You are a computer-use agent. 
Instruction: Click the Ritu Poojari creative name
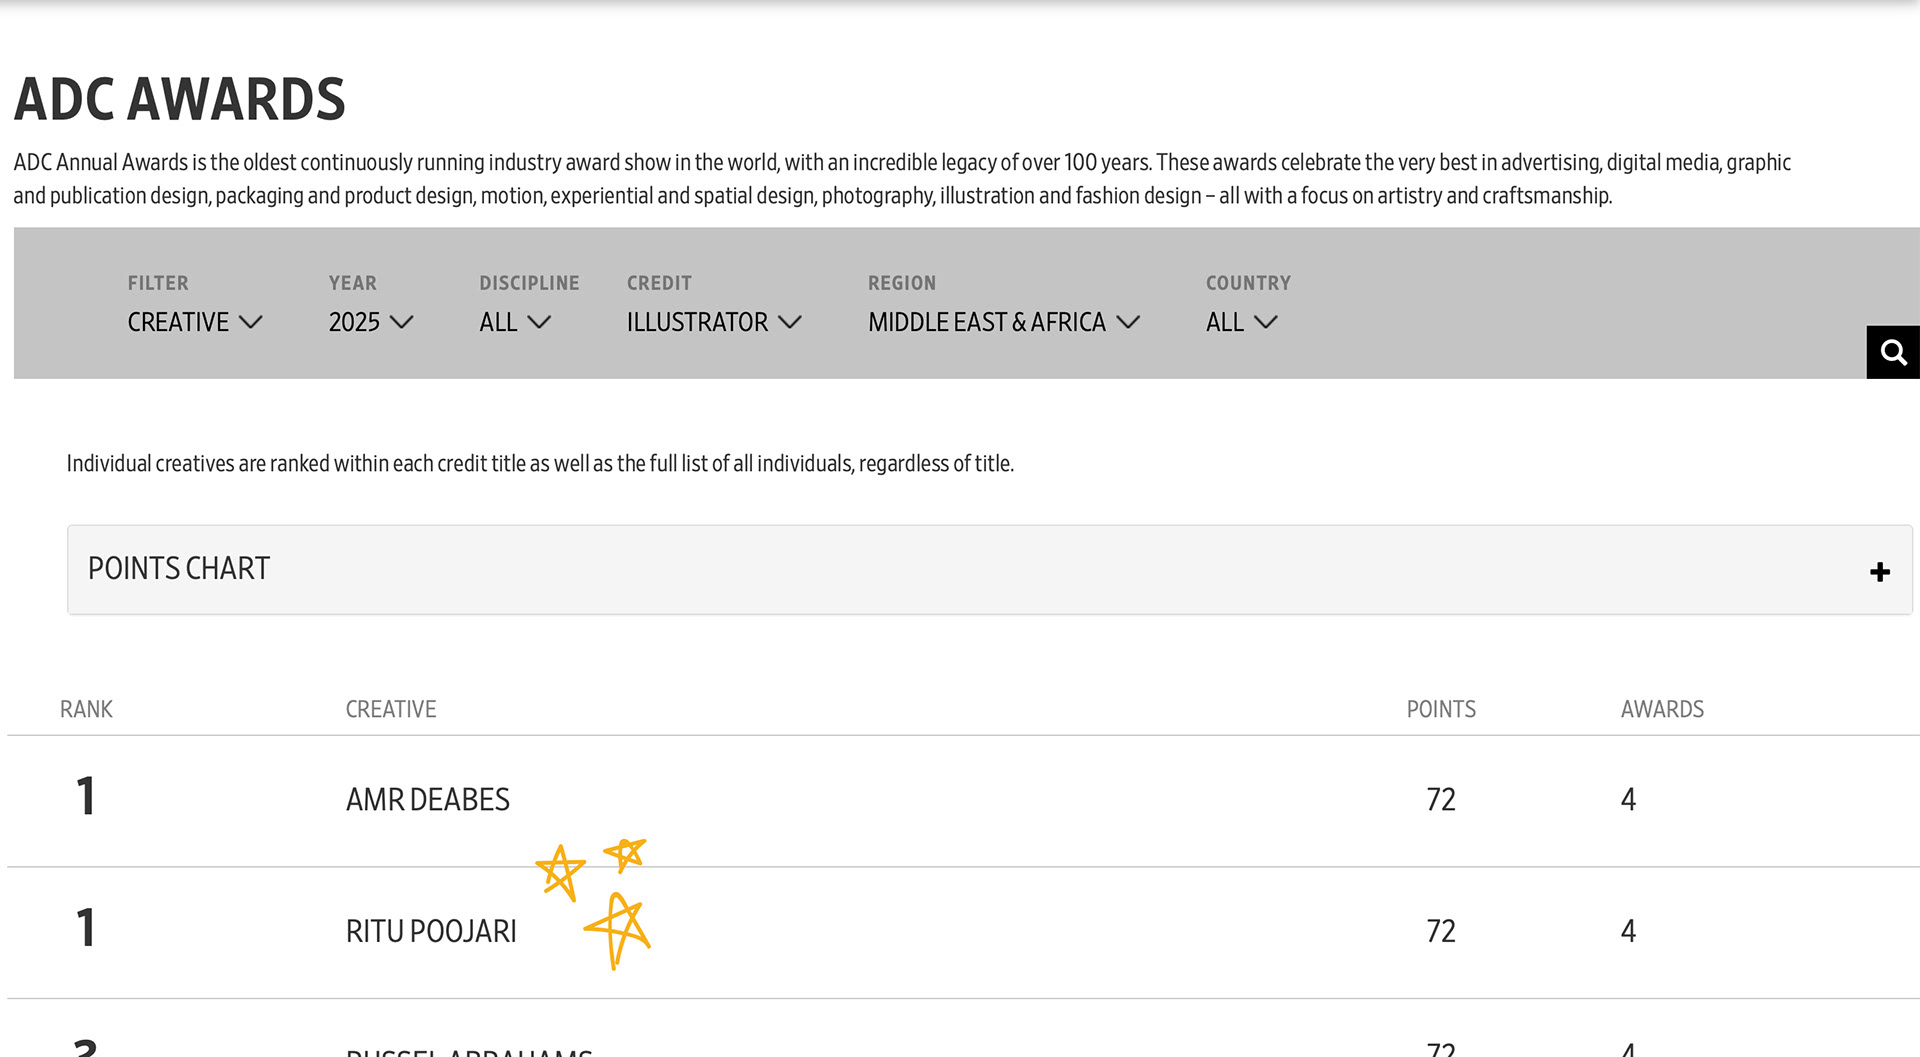click(431, 931)
